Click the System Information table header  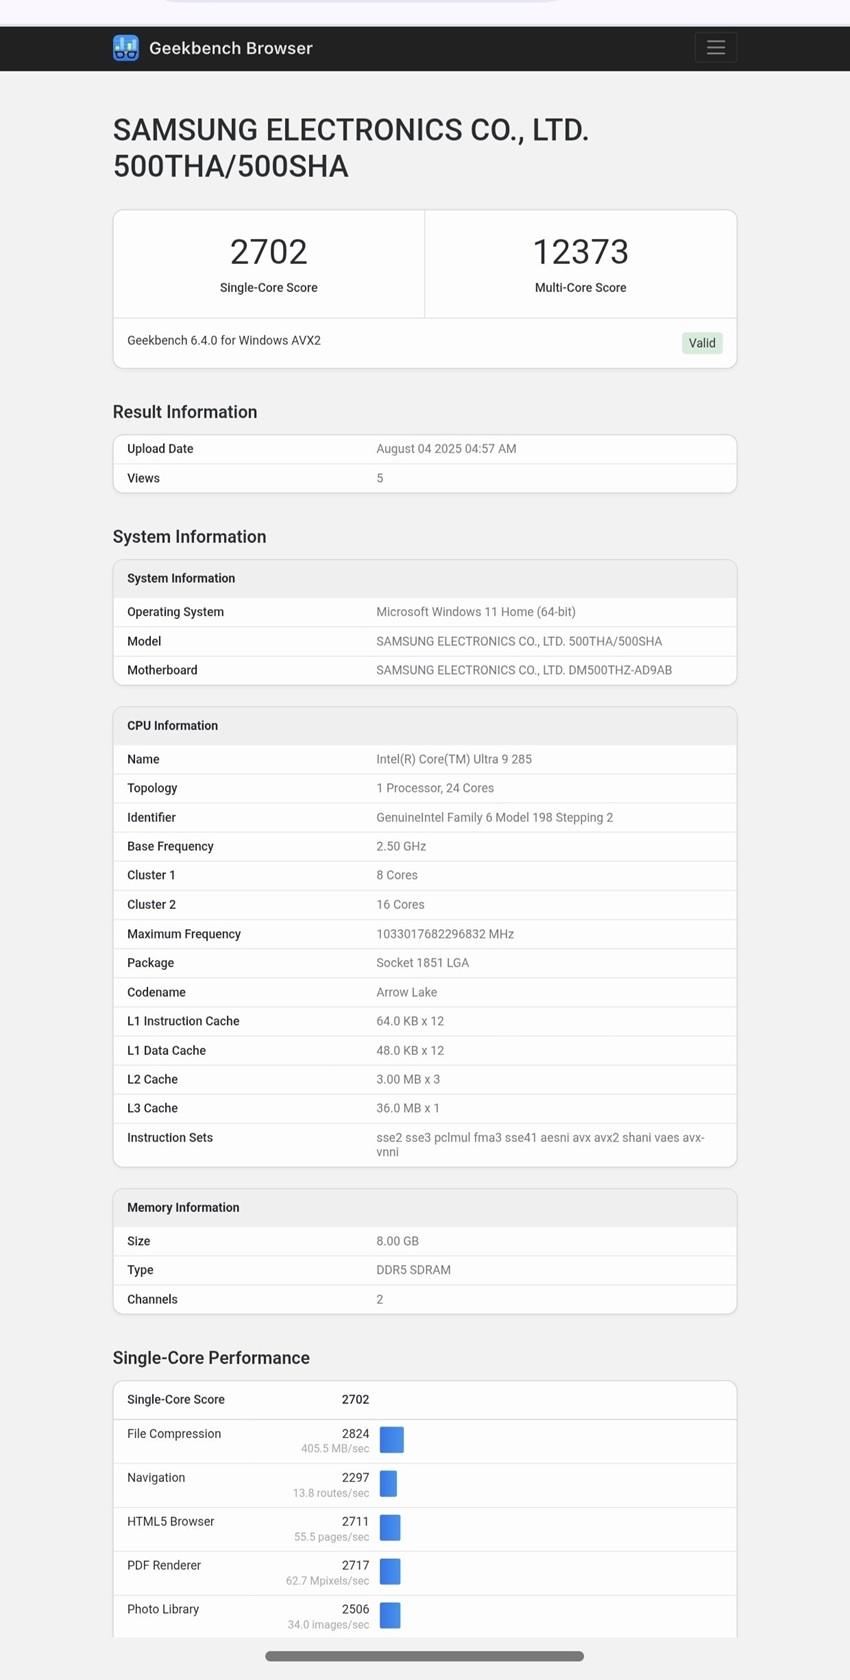pyautogui.click(x=181, y=578)
